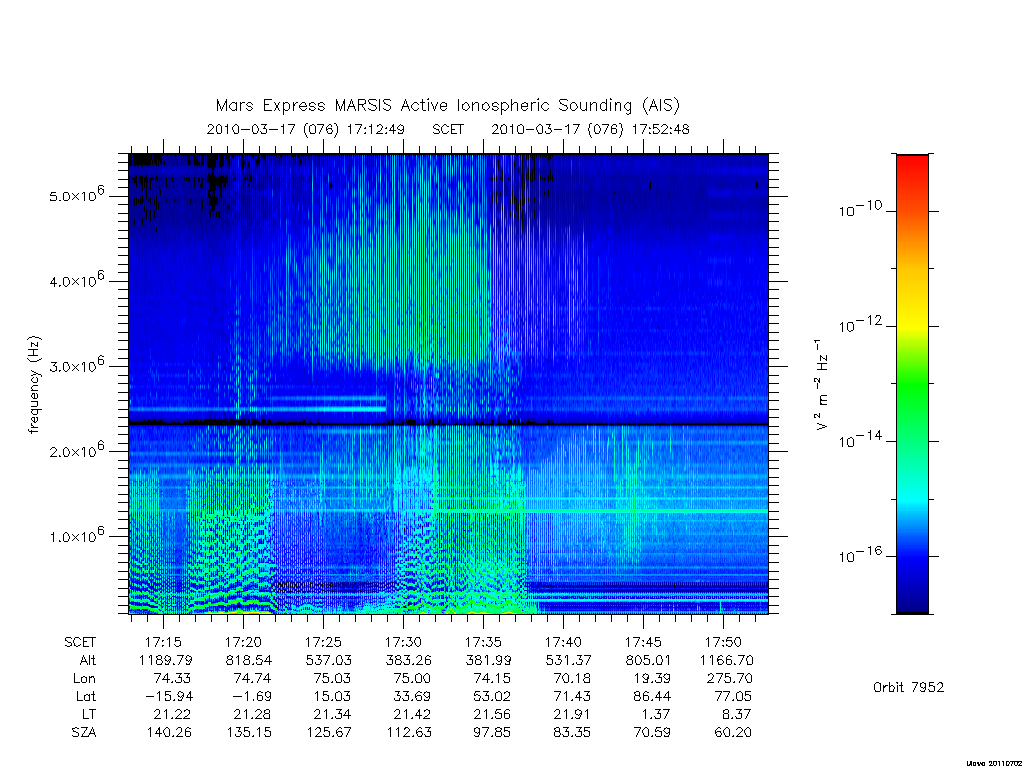
Task: Click the green band of the color bar
Action: tap(912, 385)
